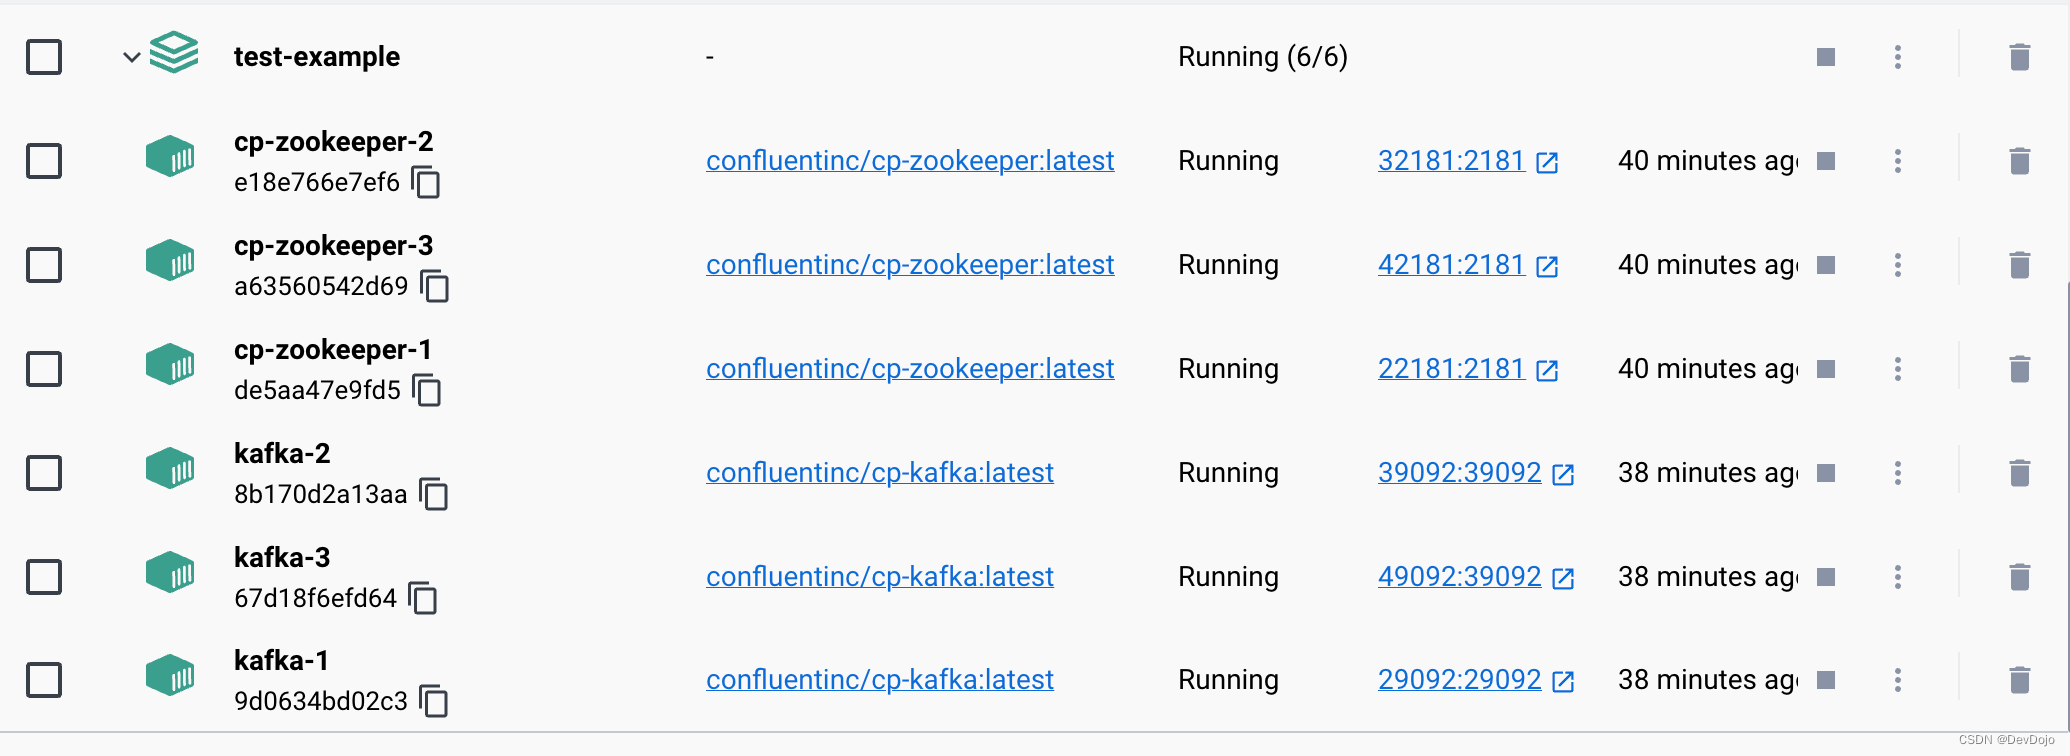Open confluentinc/cp-kafka:latest image for kafka-1

(879, 680)
